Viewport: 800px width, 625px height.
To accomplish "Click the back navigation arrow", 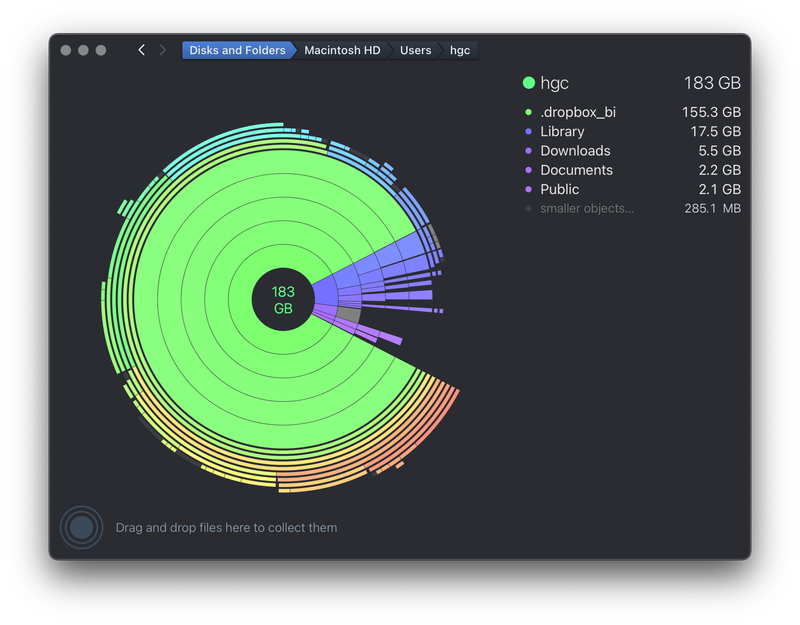I will tap(141, 50).
